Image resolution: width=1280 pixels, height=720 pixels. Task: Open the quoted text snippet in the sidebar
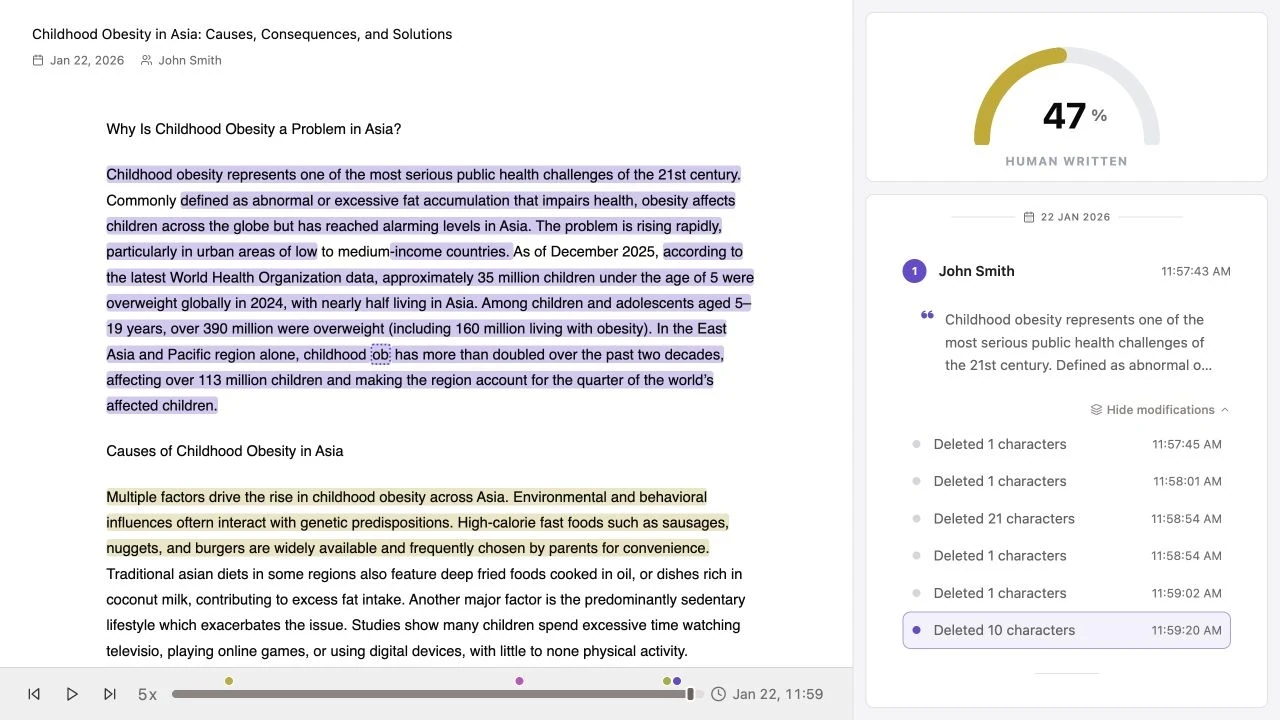[x=1078, y=342]
